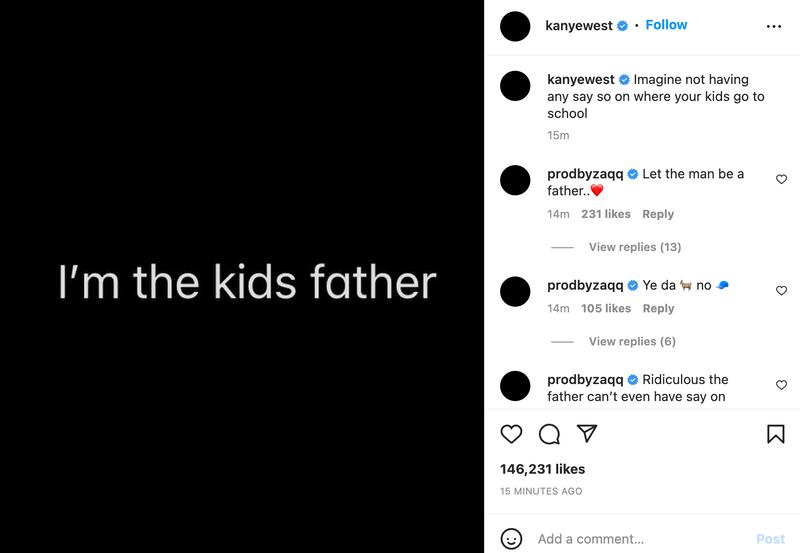Like the "Let the man be a father" comment
Screen dimensions: 800x553
tap(781, 179)
